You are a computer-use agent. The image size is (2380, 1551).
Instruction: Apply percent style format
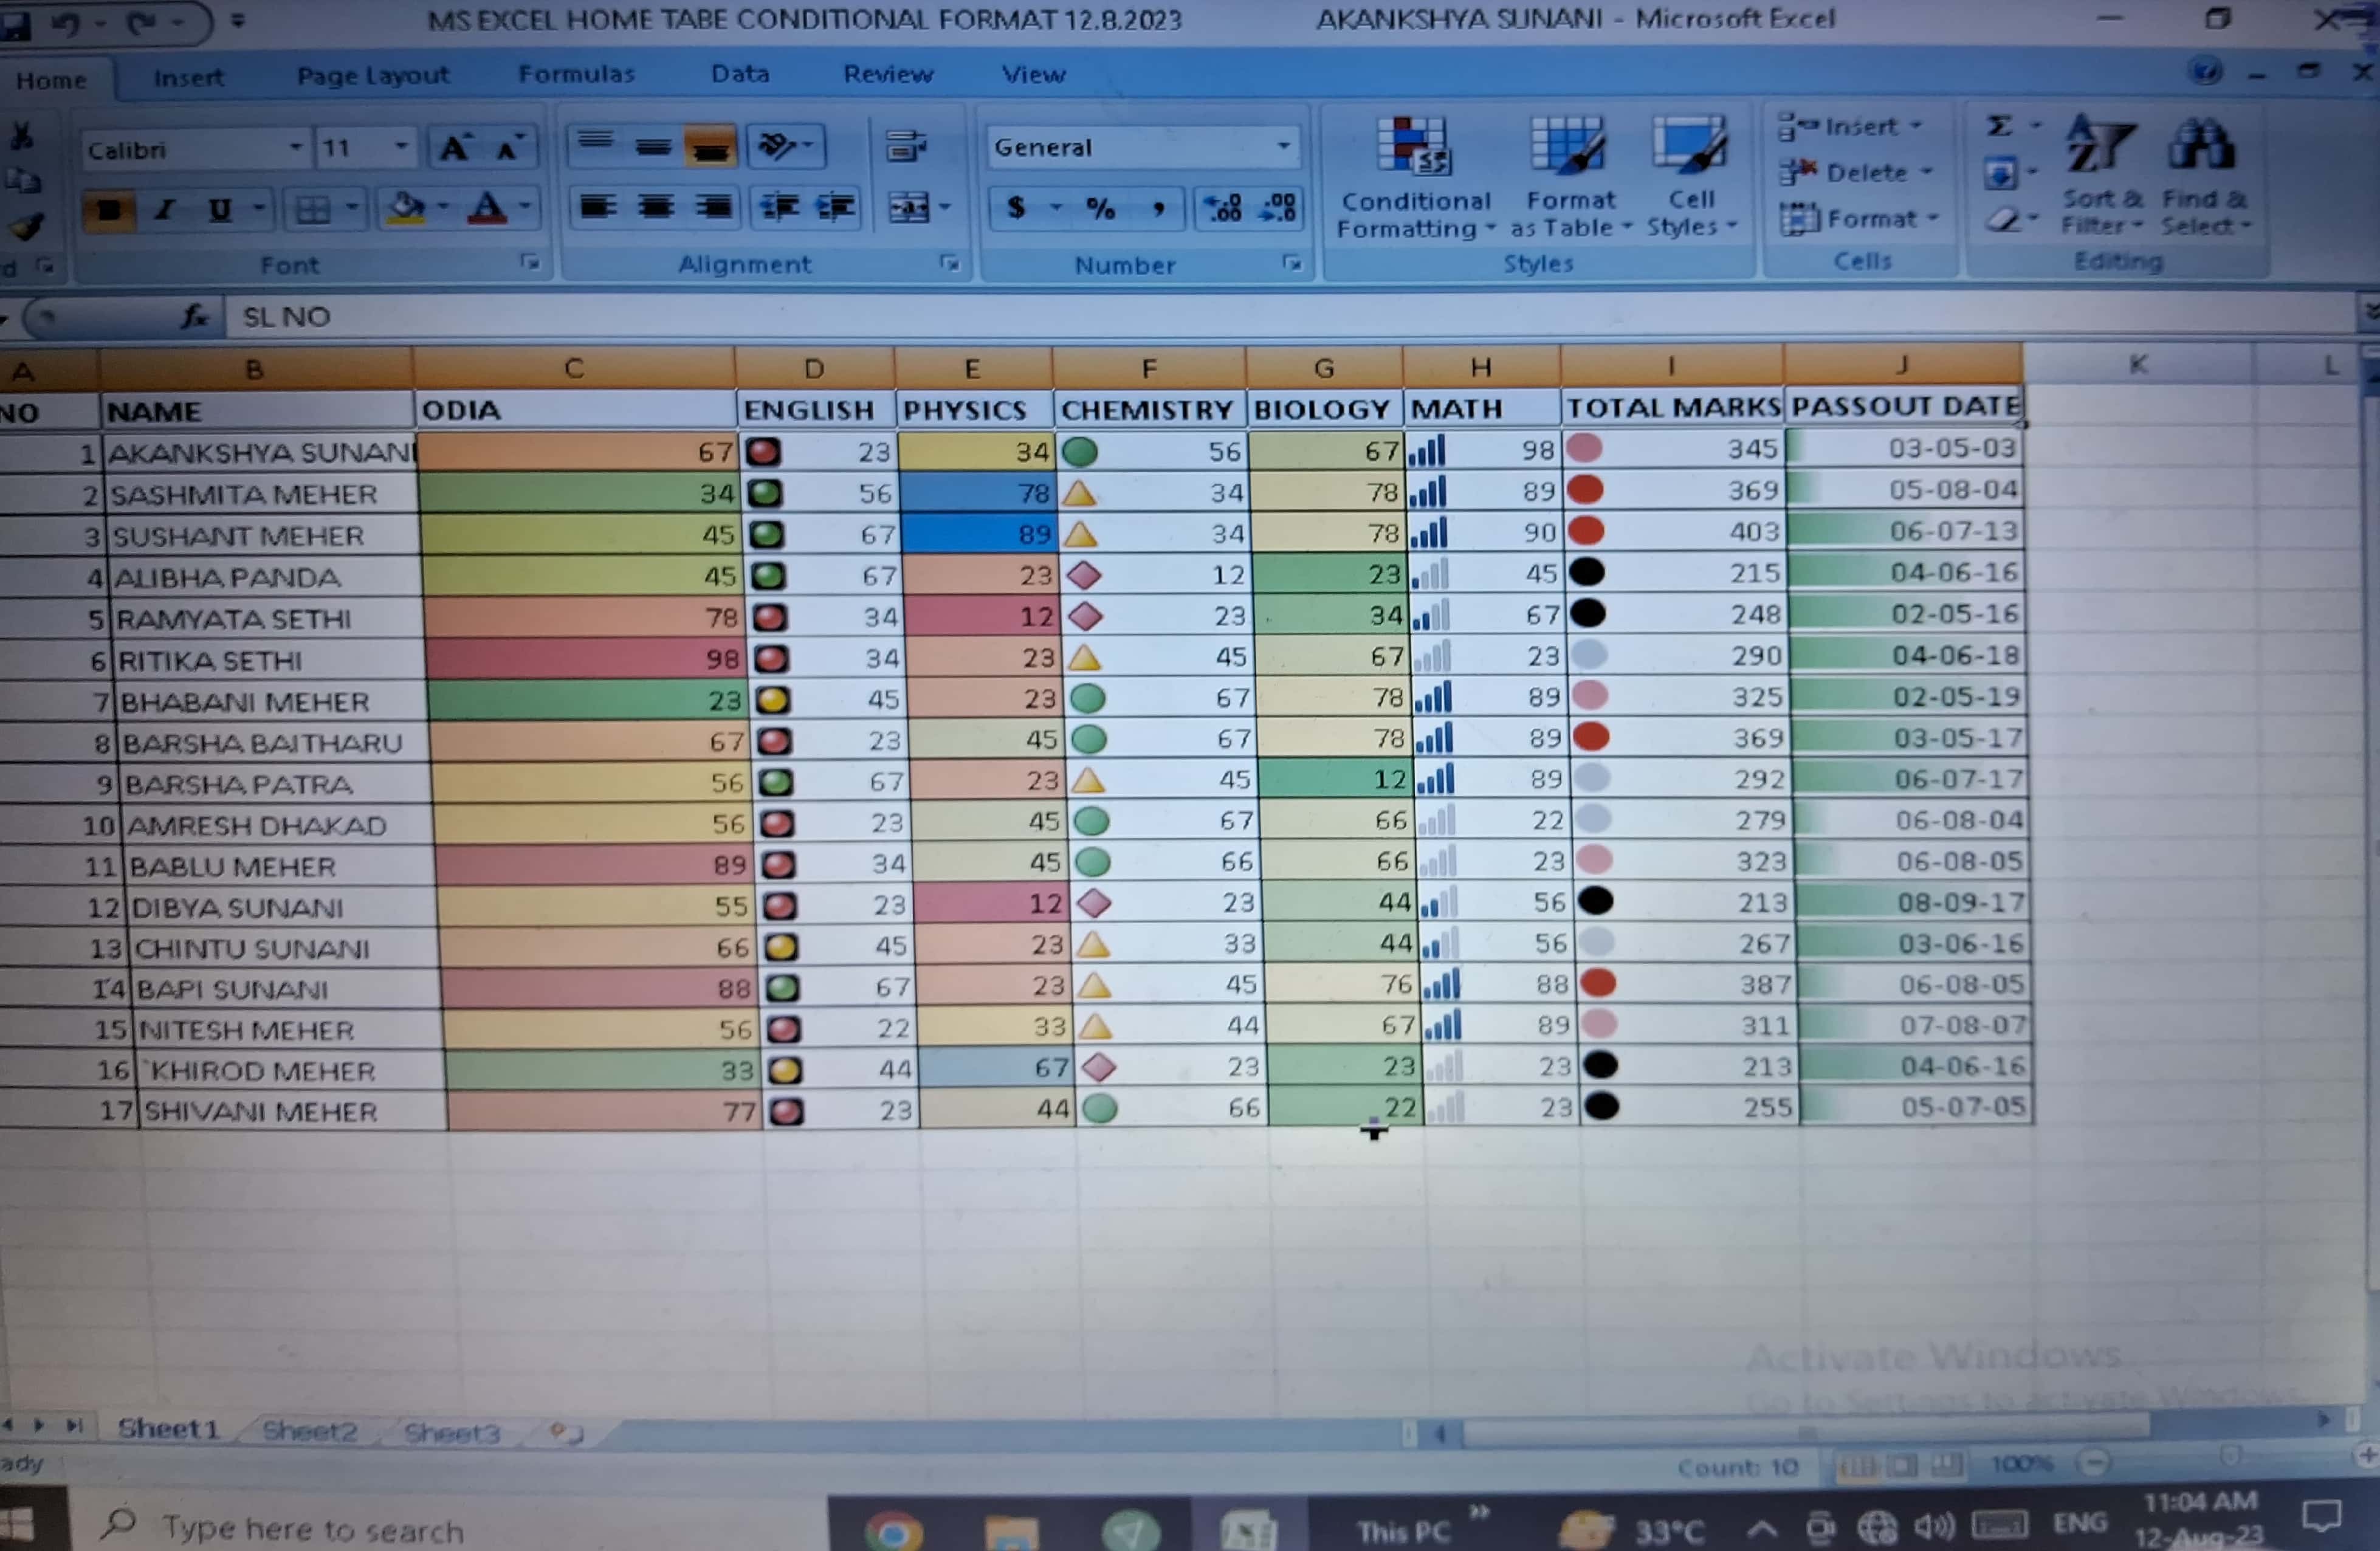[x=1100, y=208]
